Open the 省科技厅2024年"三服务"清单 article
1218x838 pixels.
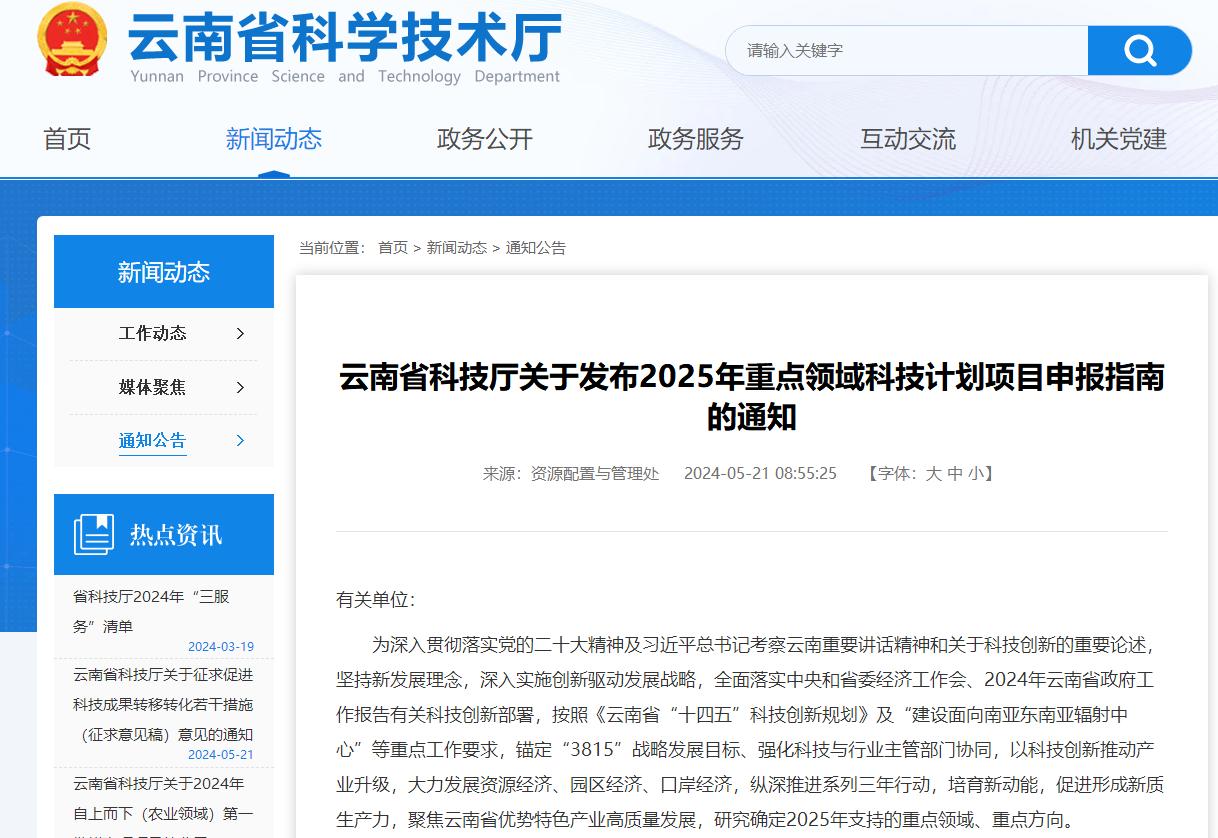coord(151,611)
